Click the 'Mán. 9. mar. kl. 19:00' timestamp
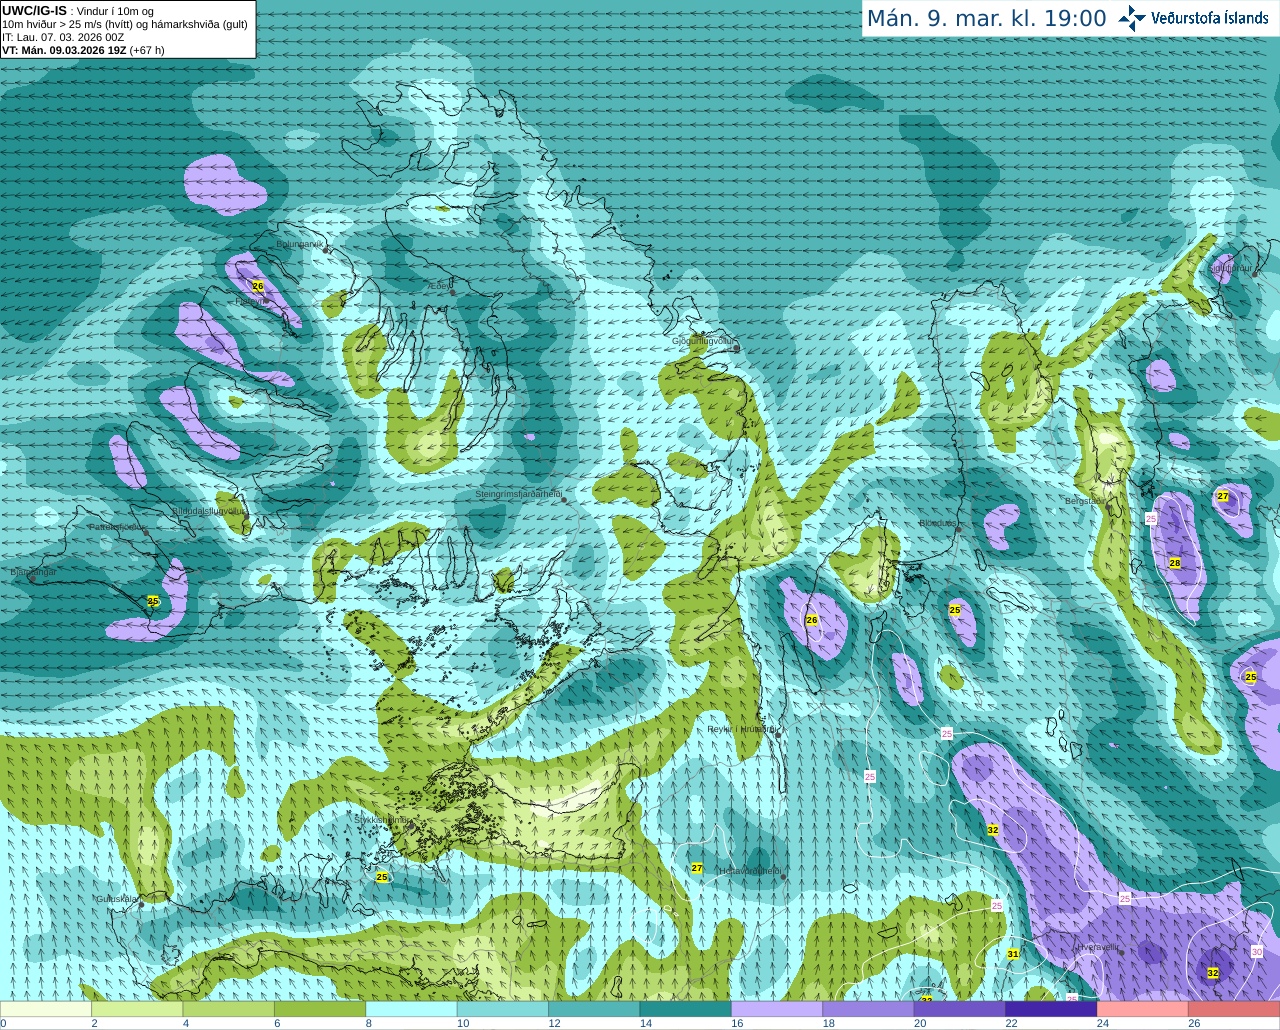 986,19
